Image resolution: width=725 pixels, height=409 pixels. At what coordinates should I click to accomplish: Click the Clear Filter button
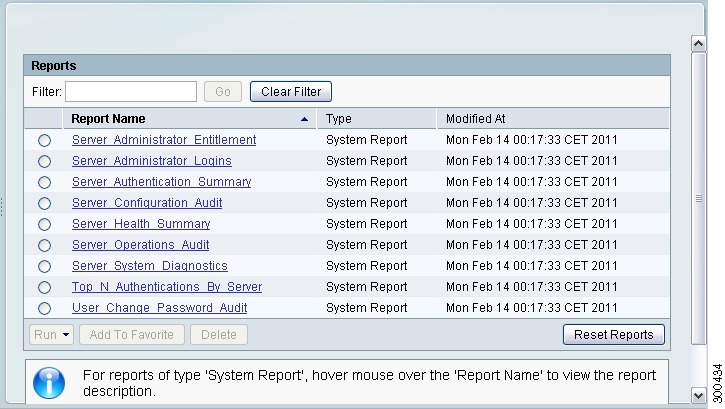coord(291,92)
